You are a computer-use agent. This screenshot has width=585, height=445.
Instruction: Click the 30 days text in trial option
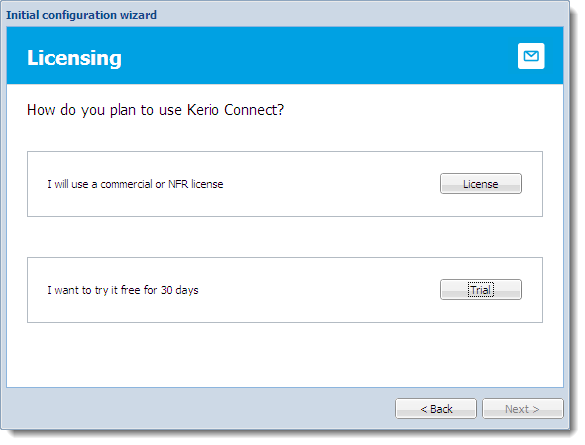[x=179, y=290]
